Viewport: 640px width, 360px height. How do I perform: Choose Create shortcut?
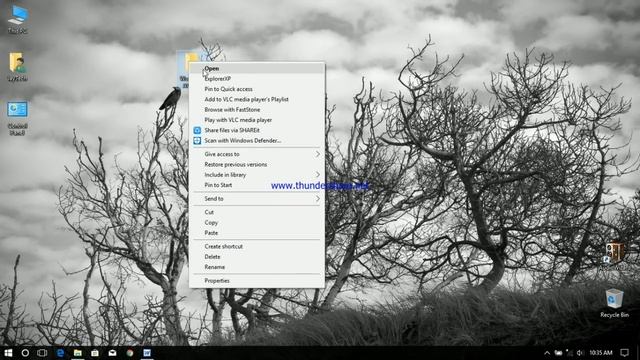tap(257, 246)
